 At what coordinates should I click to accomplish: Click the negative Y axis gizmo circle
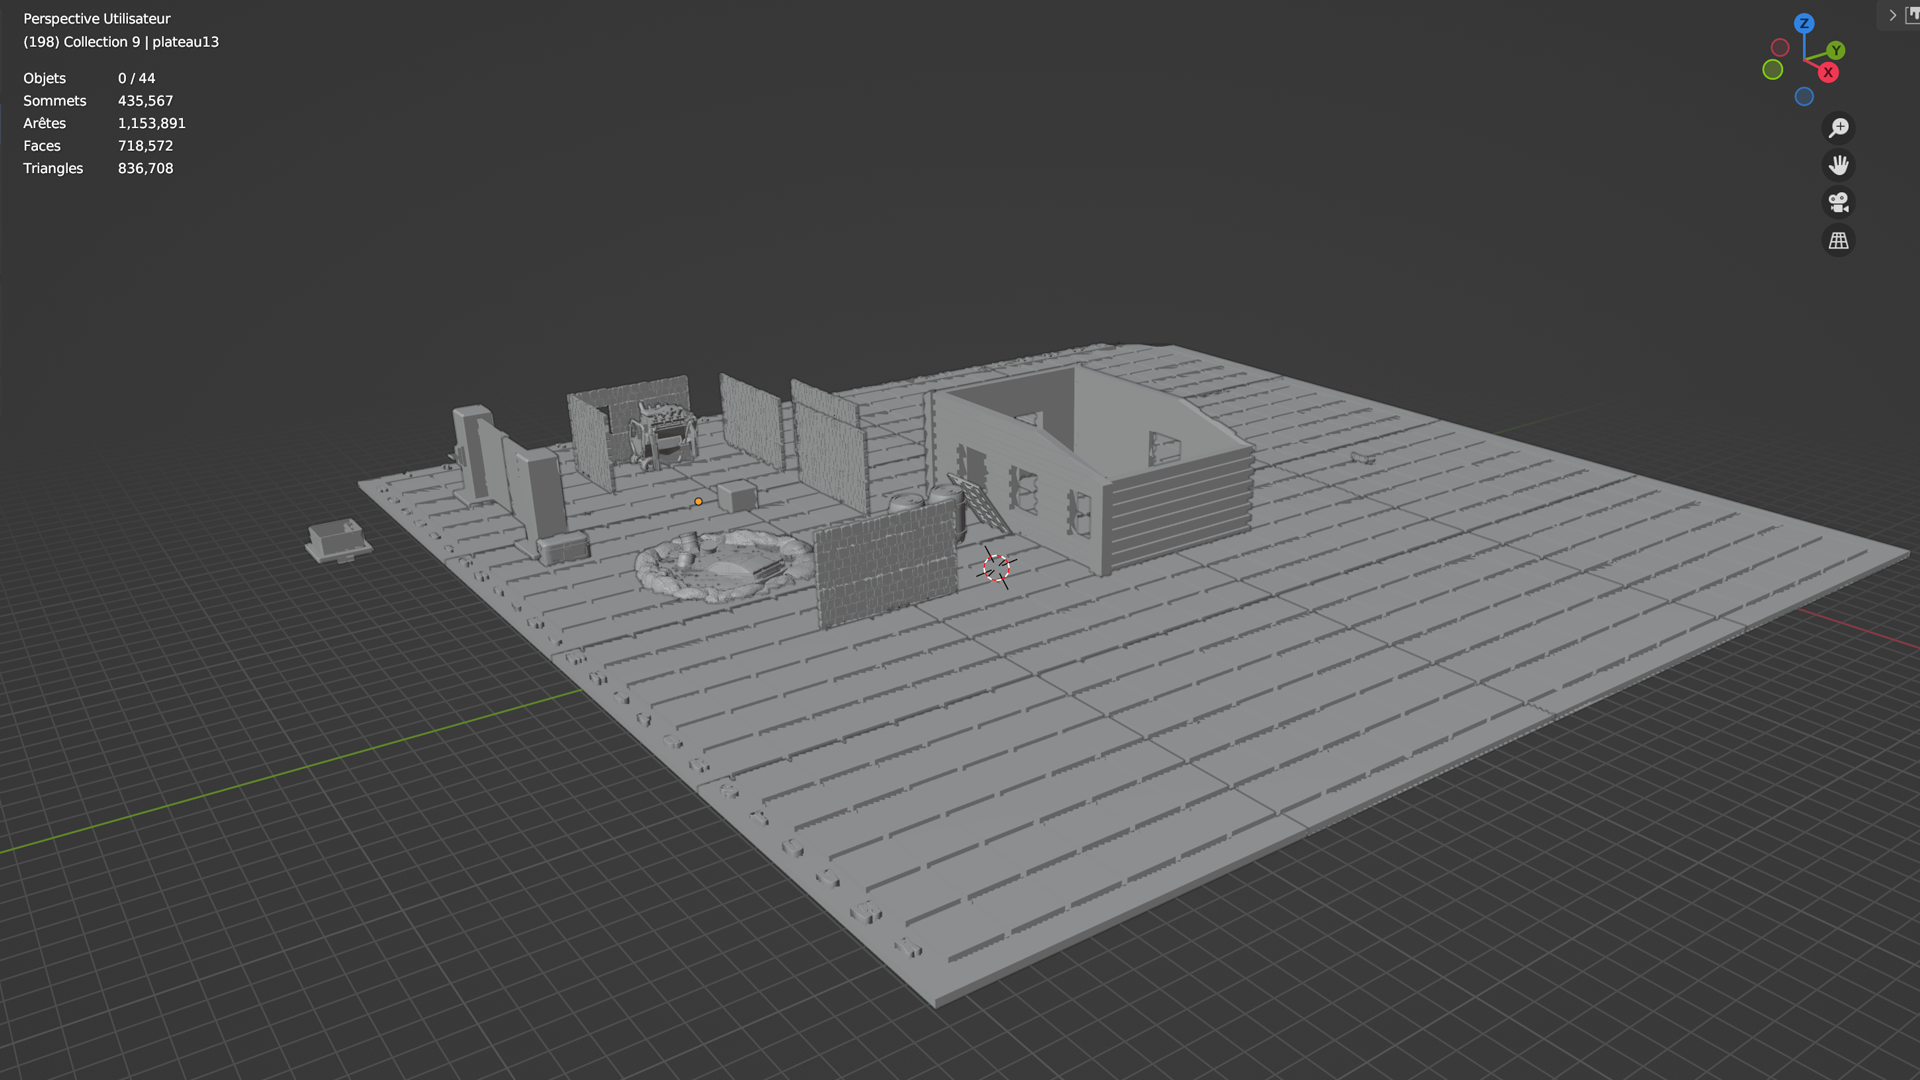1773,69
